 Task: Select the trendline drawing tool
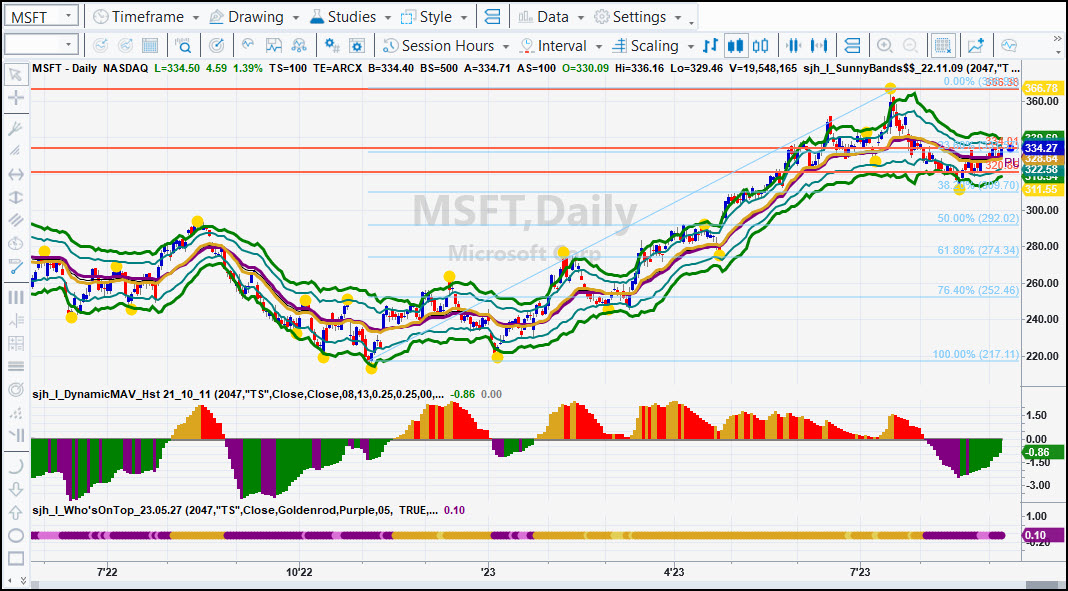(16, 266)
